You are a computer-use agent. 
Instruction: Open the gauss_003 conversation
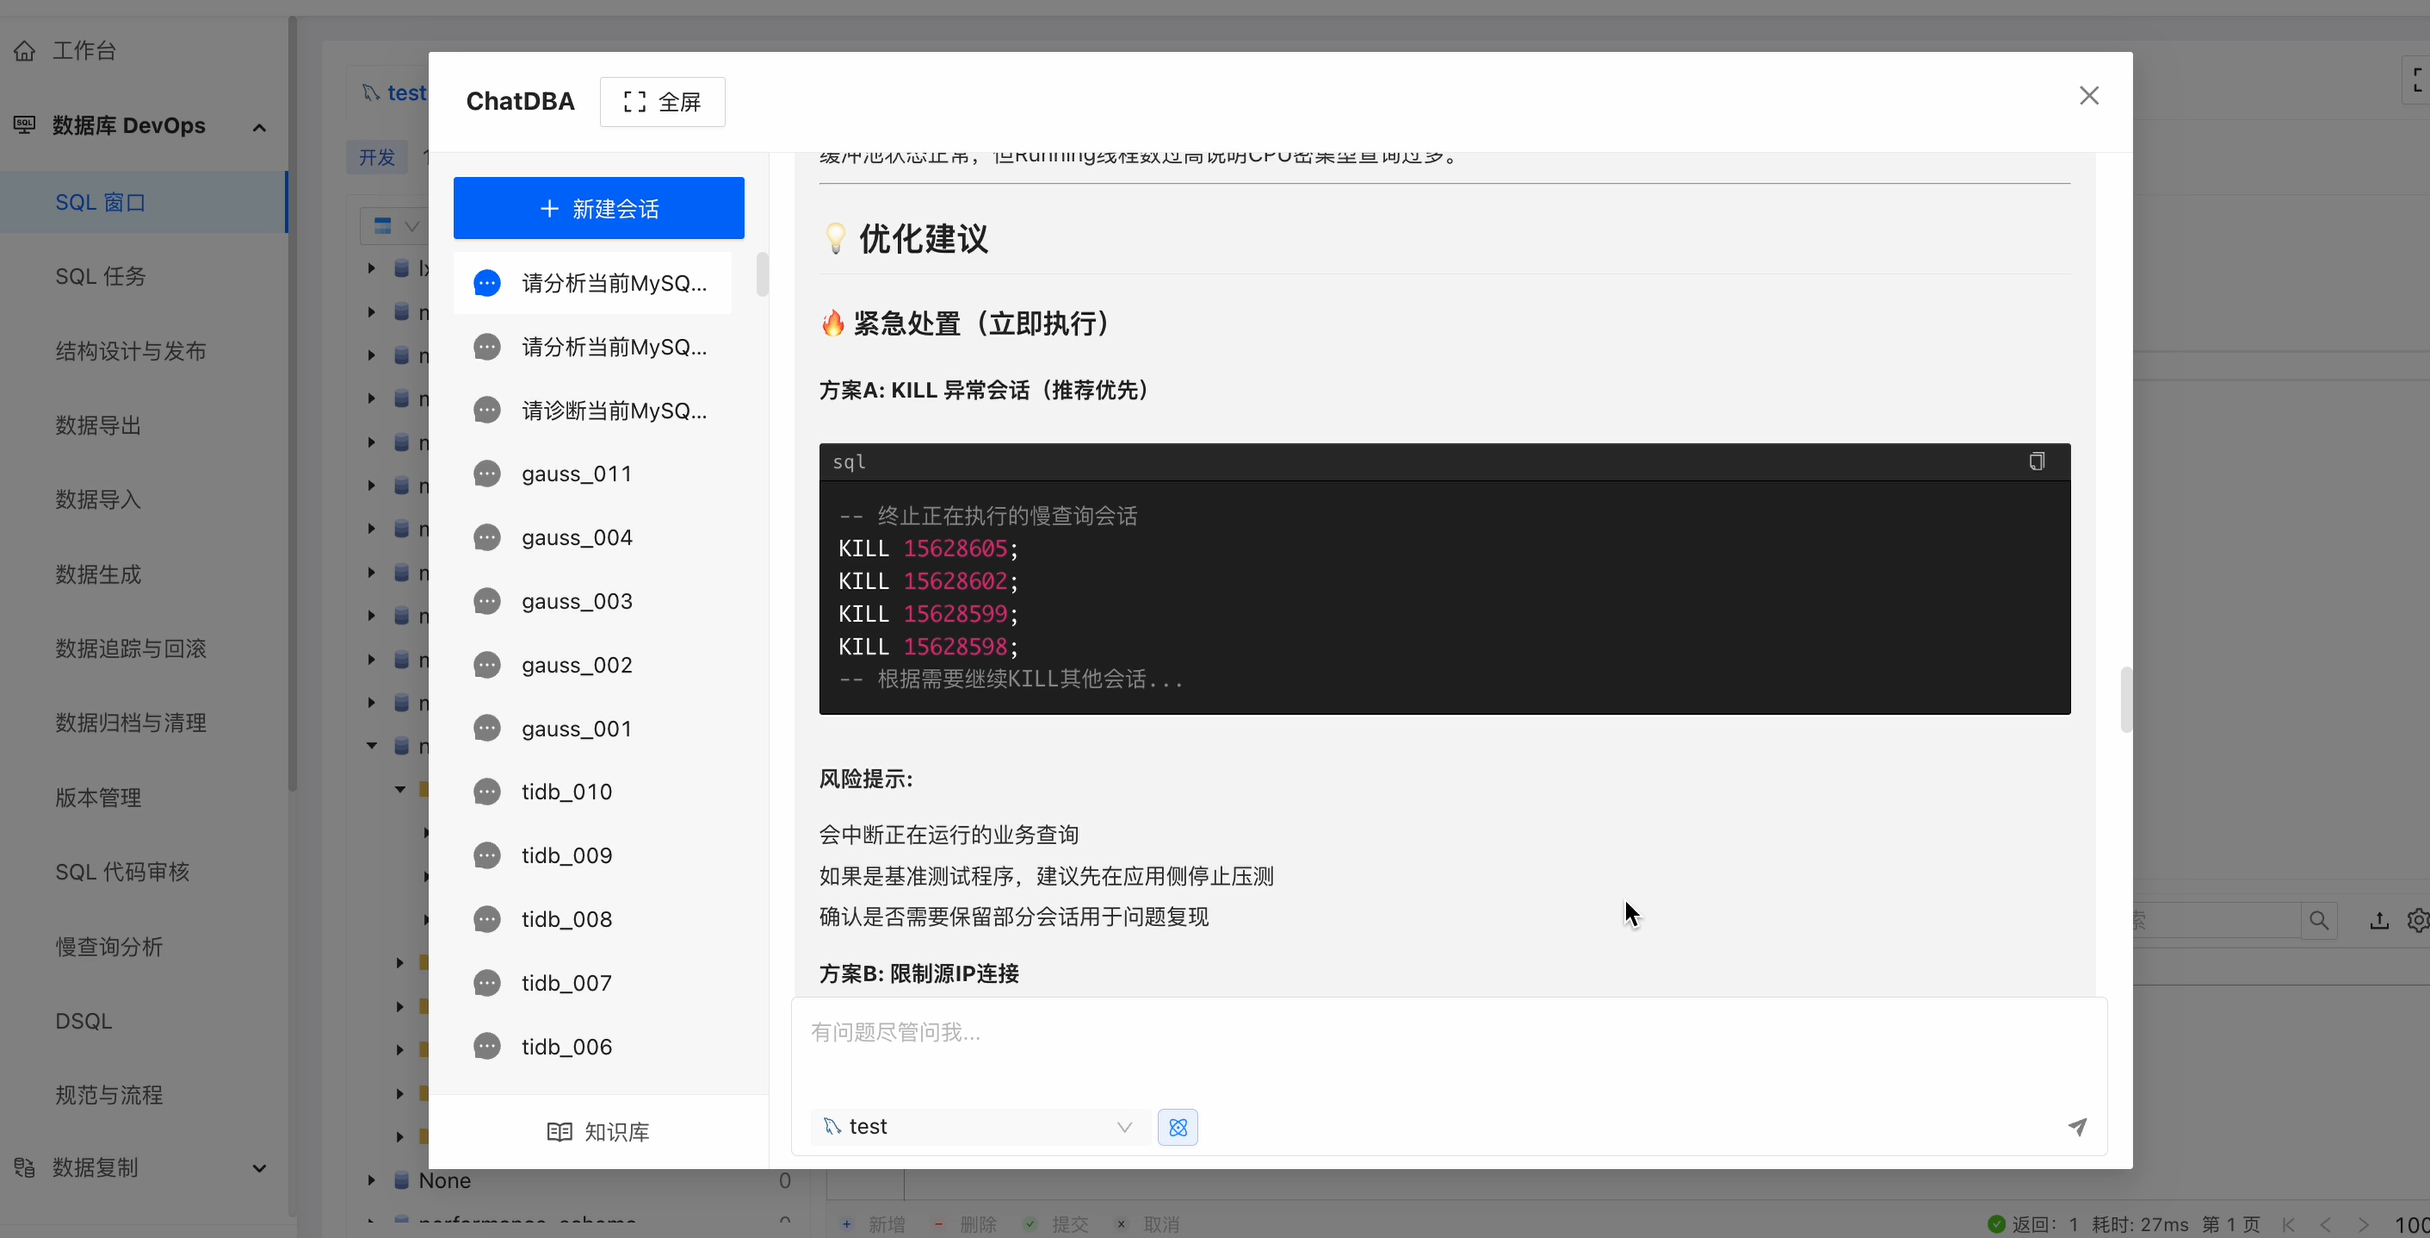click(x=592, y=601)
